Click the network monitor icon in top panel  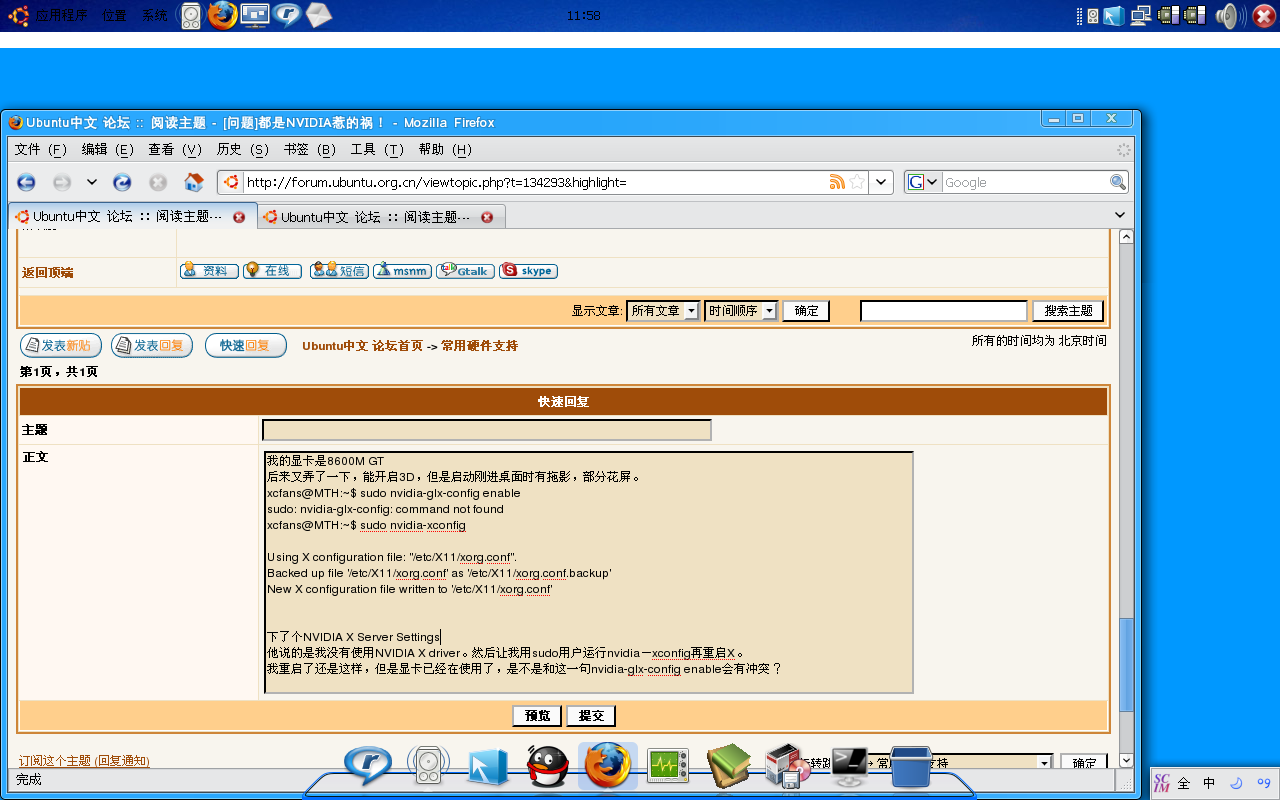click(x=1140, y=15)
